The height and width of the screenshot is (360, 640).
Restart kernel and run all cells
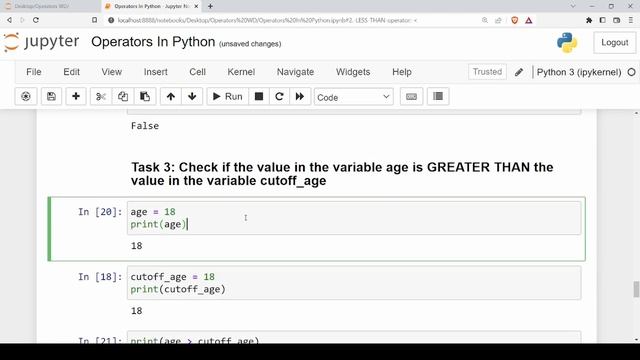tap(300, 96)
